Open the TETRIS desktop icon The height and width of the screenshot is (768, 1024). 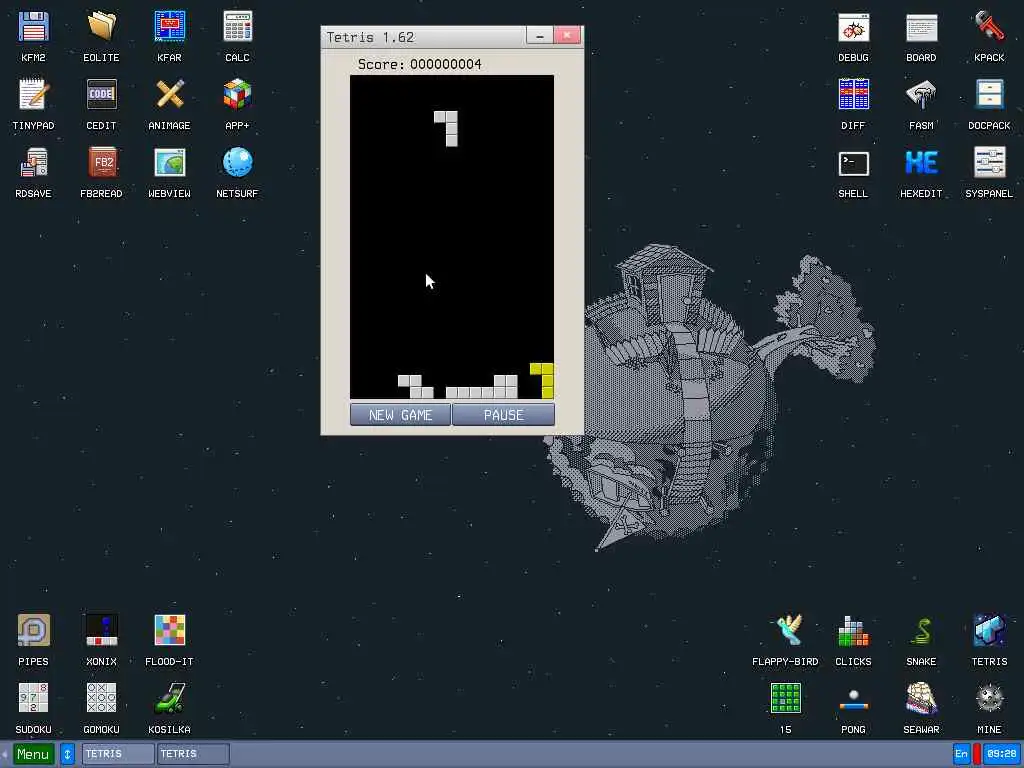tap(989, 631)
